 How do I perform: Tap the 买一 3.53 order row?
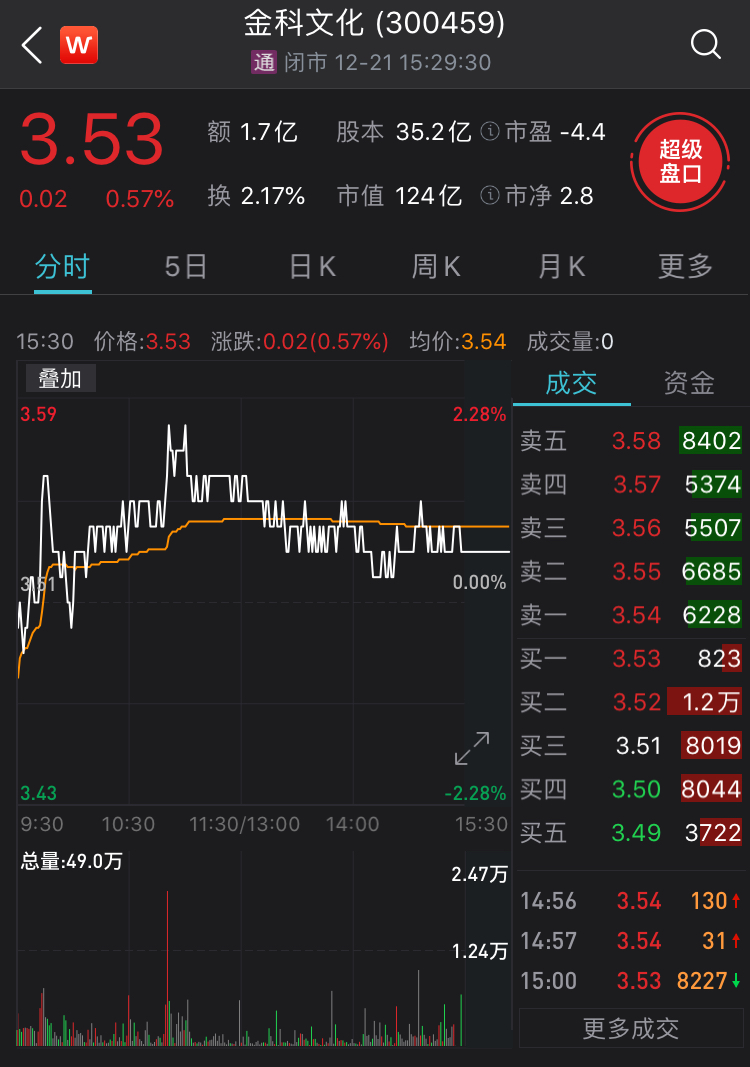click(x=631, y=659)
